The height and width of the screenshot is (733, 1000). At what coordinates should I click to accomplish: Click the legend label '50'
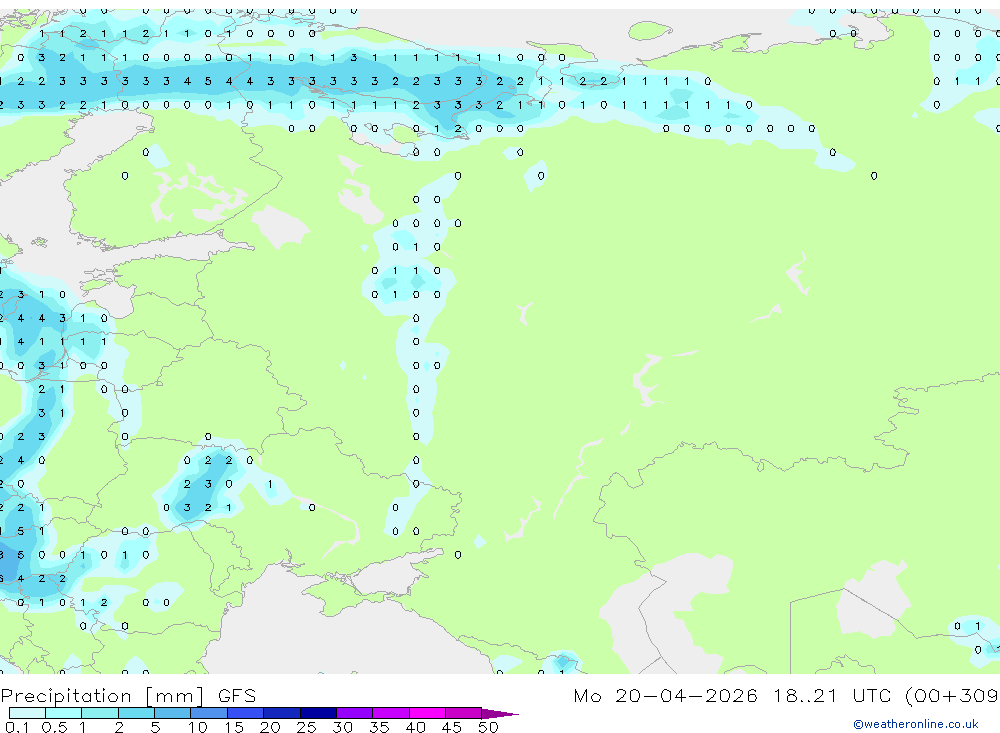pos(488,727)
